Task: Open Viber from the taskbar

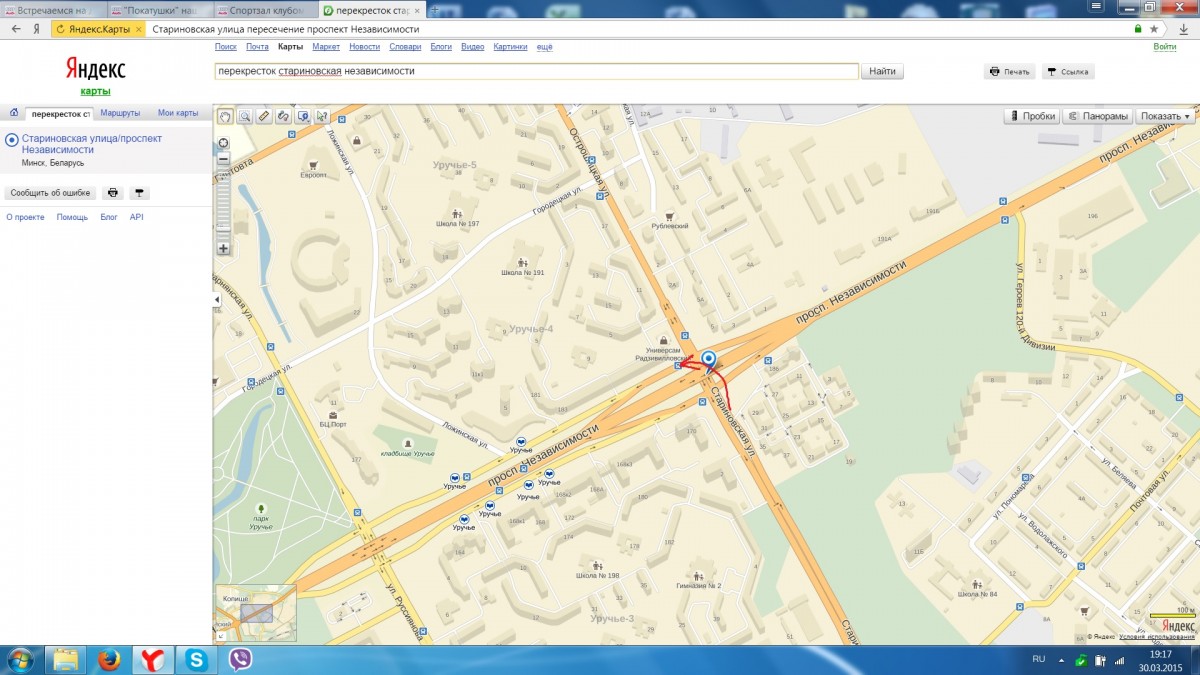Action: (x=240, y=660)
